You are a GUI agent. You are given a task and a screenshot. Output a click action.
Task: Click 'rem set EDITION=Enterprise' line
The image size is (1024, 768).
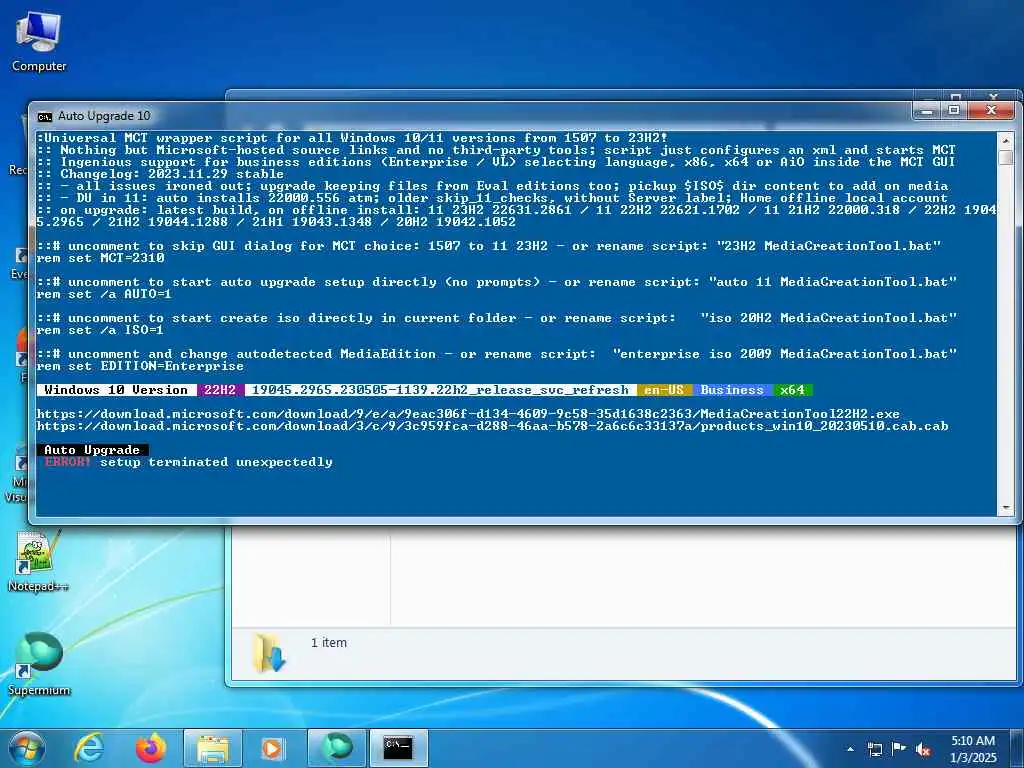tap(140, 366)
